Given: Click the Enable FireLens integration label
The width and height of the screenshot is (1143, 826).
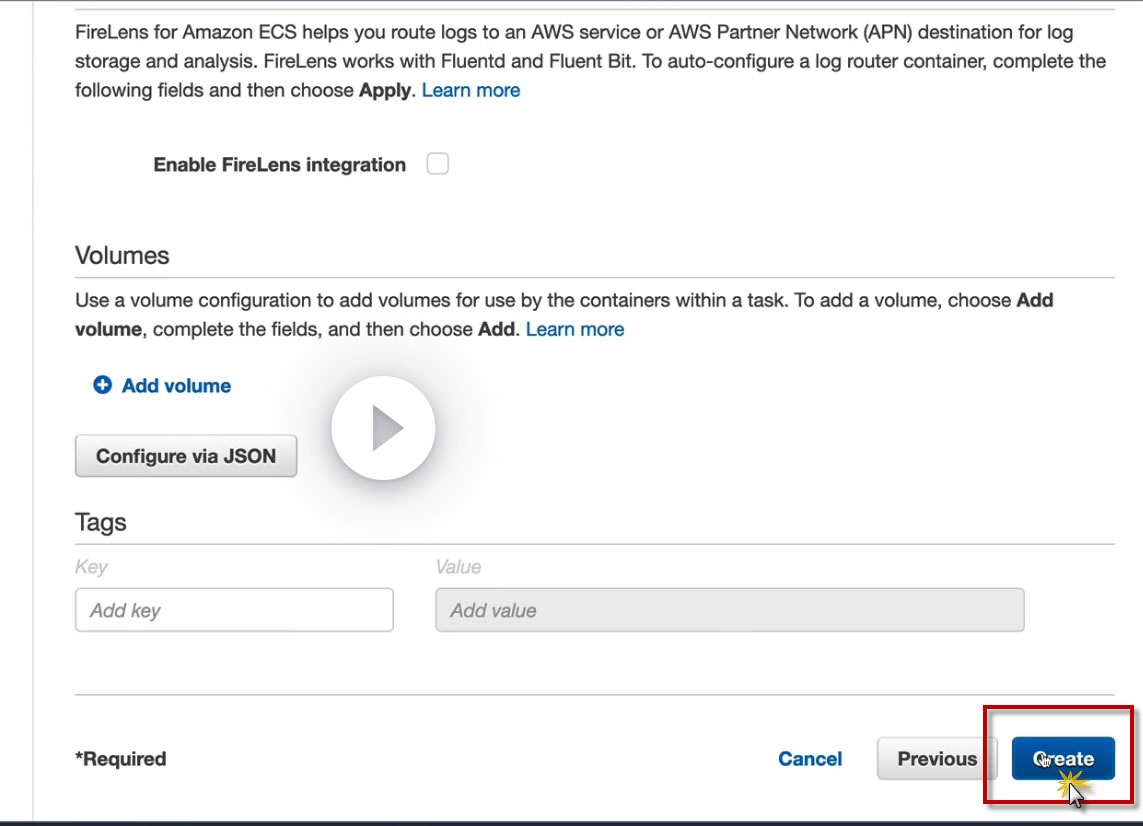Looking at the screenshot, I should (280, 165).
